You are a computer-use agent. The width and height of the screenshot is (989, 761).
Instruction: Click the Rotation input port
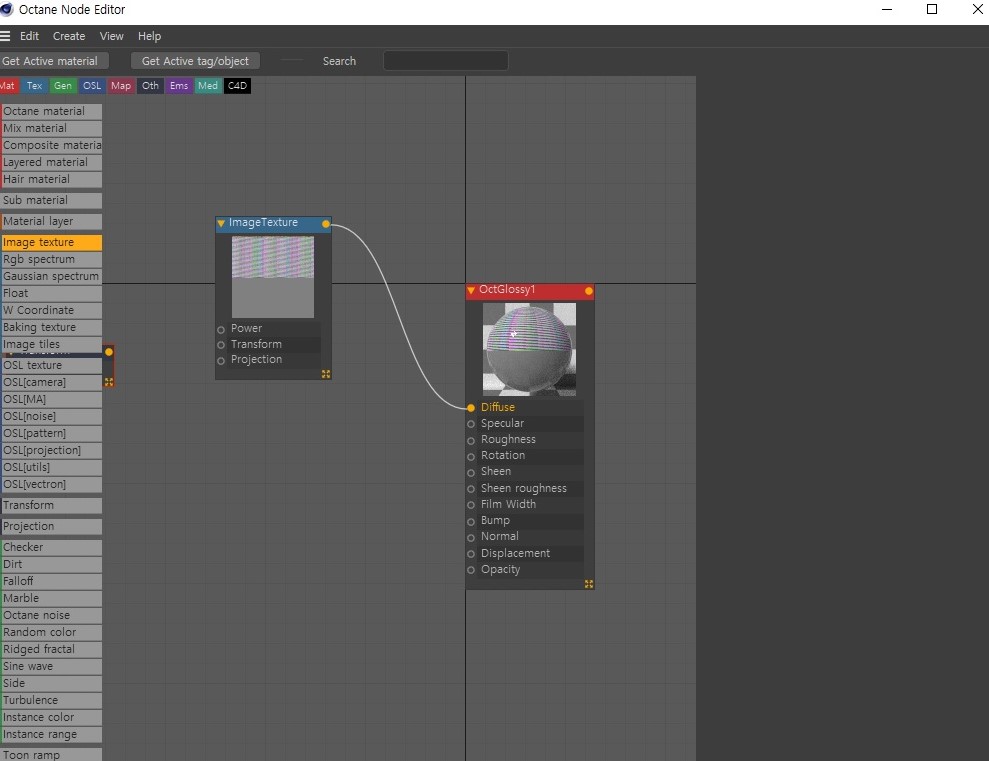pyautogui.click(x=471, y=456)
